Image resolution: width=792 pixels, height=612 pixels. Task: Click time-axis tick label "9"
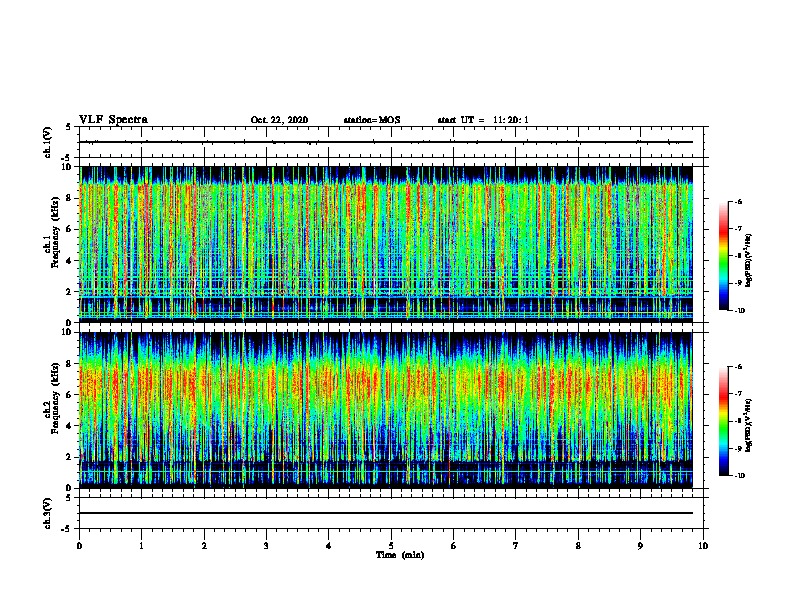(x=640, y=546)
